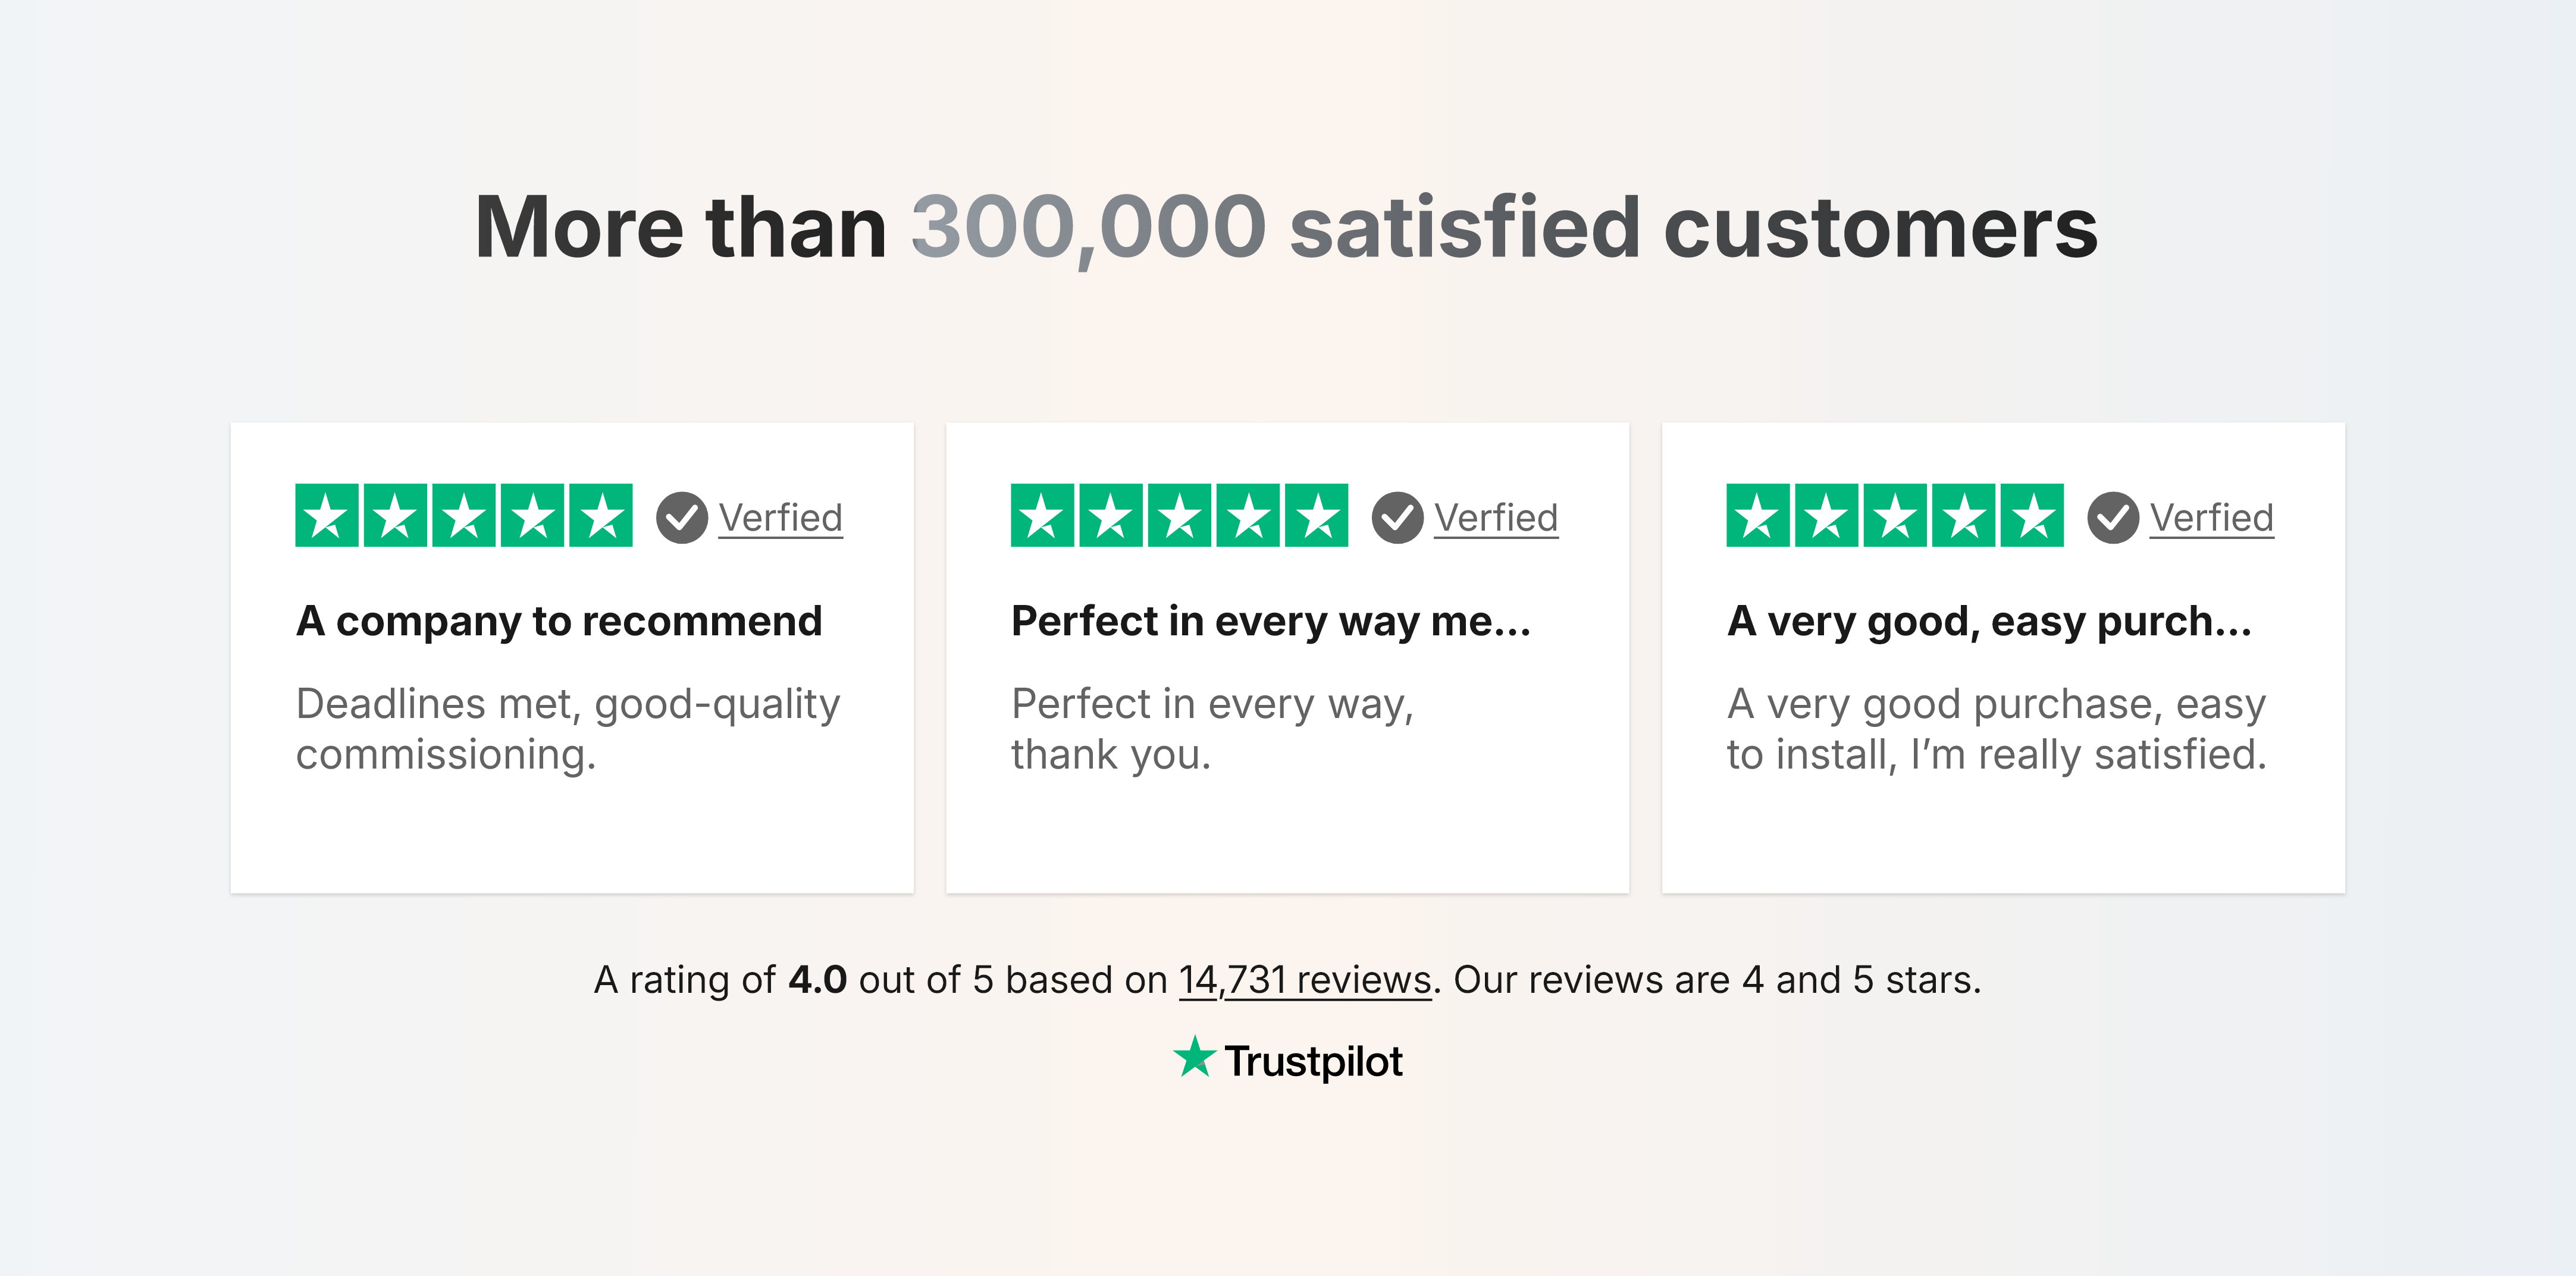Image resolution: width=2576 pixels, height=1276 pixels.
Task: Click fifth star of "A very good" review
Action: tap(2032, 516)
